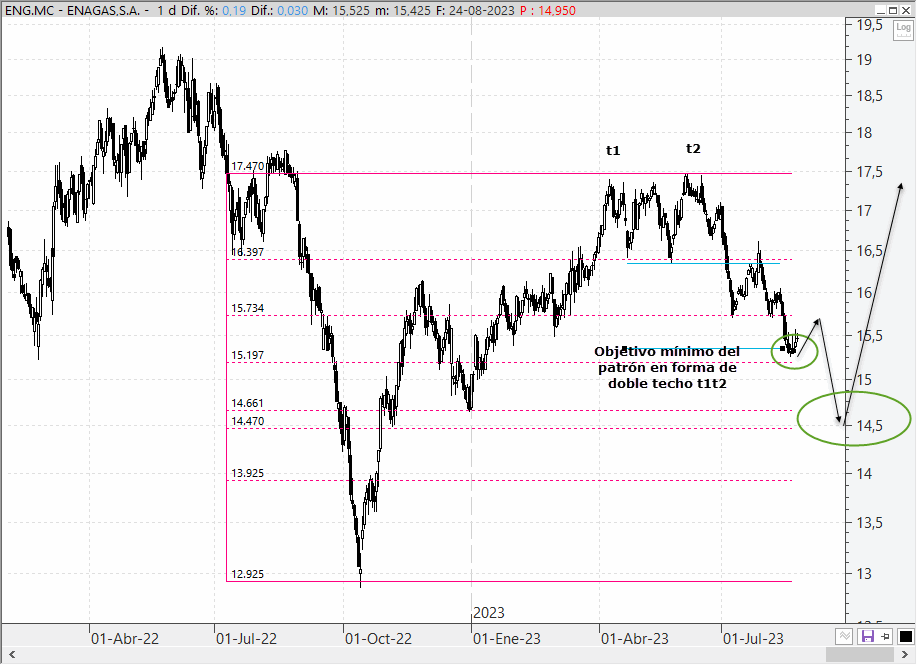Minimize the chart window
This screenshot has height=665, width=917.
click(881, 10)
